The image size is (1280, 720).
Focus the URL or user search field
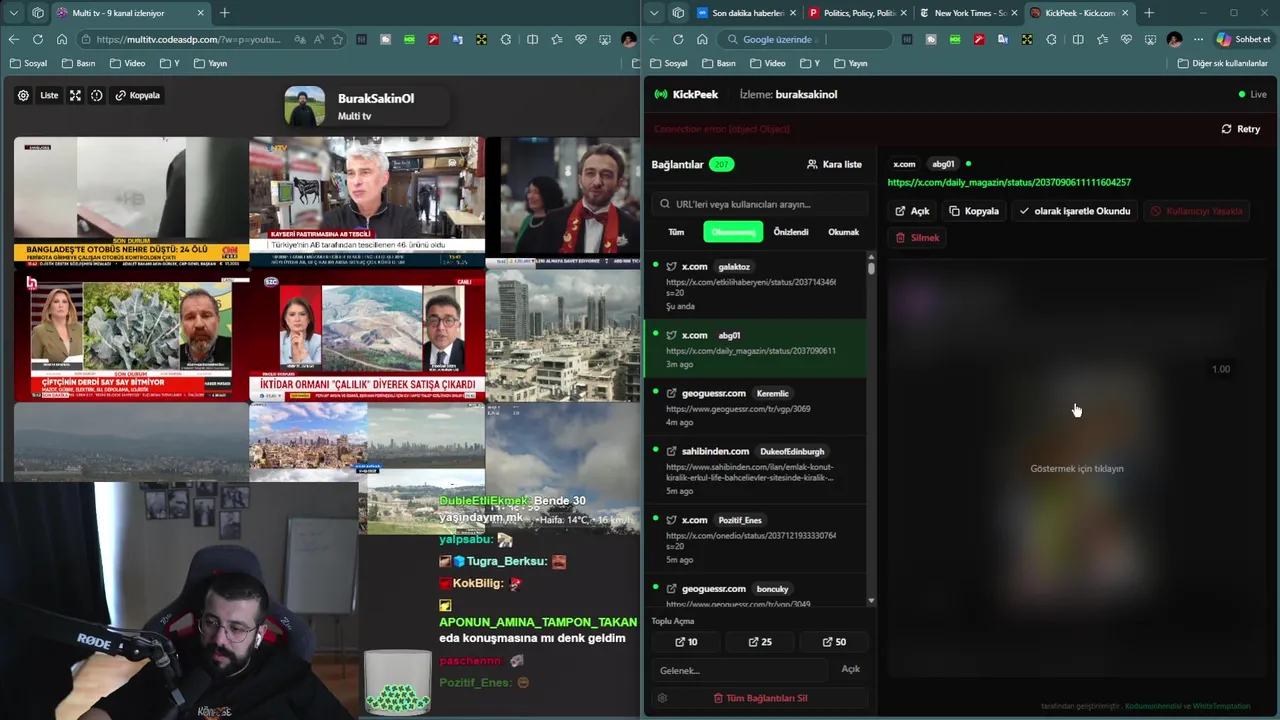(759, 204)
